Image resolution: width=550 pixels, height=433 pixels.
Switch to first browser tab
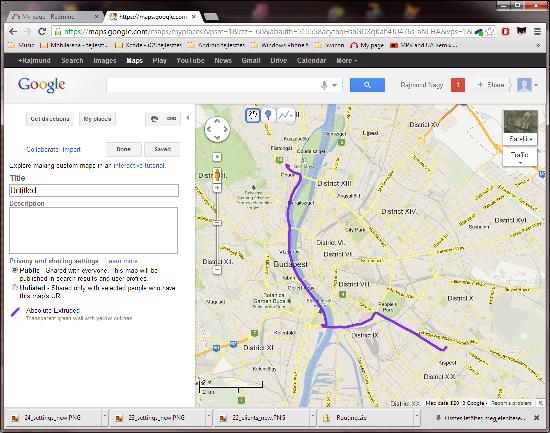(55, 16)
